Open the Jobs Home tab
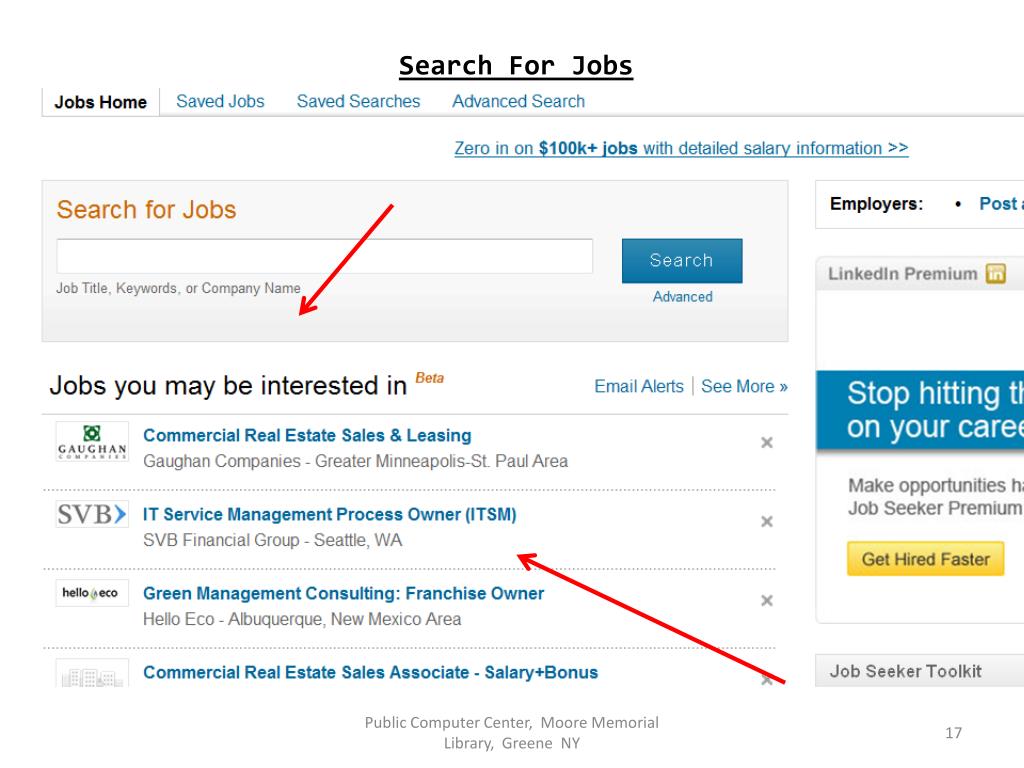 point(101,103)
